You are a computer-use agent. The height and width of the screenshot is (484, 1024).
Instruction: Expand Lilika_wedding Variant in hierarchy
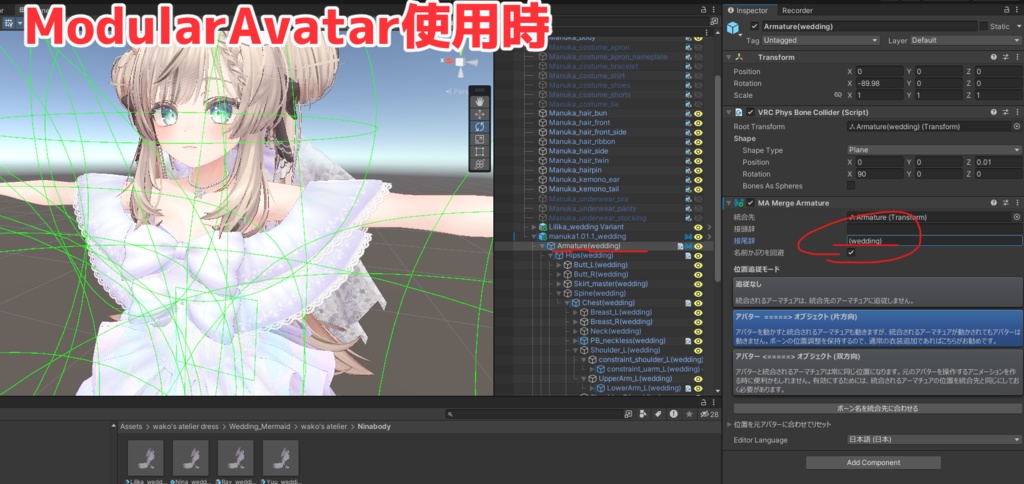click(x=534, y=227)
